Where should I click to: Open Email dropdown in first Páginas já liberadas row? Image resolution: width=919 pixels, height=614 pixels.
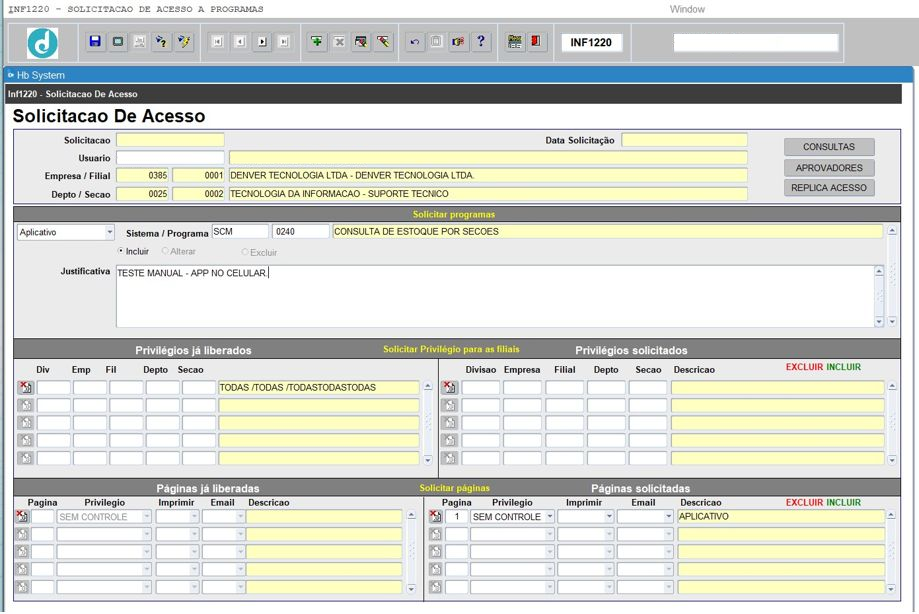pyautogui.click(x=240, y=516)
